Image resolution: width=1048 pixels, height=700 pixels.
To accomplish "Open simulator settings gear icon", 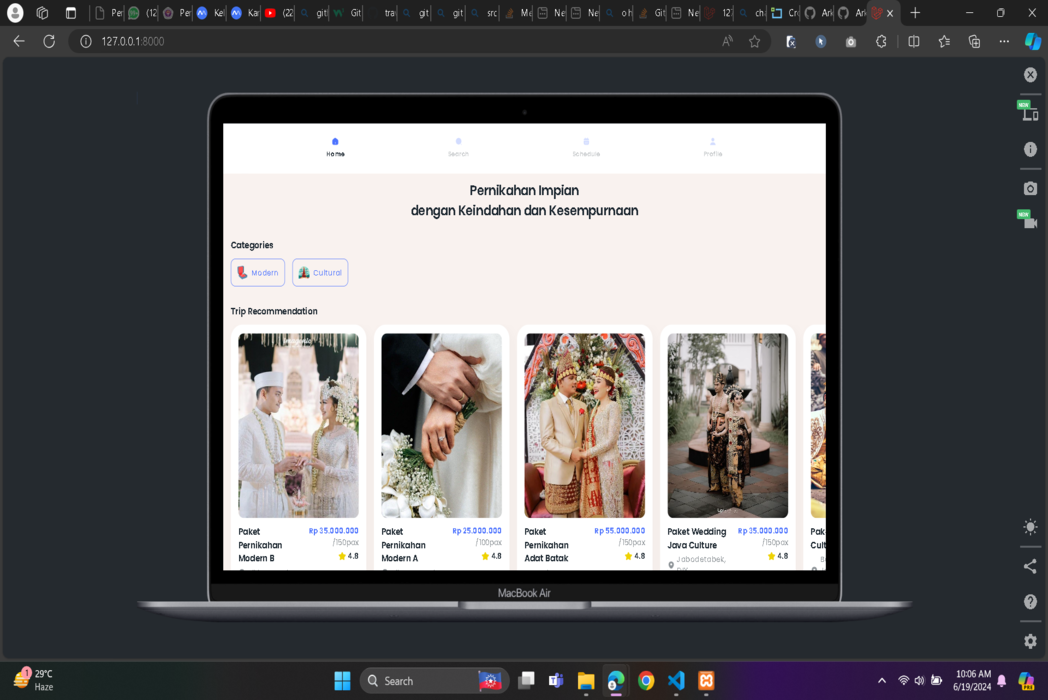I will 1030,641.
